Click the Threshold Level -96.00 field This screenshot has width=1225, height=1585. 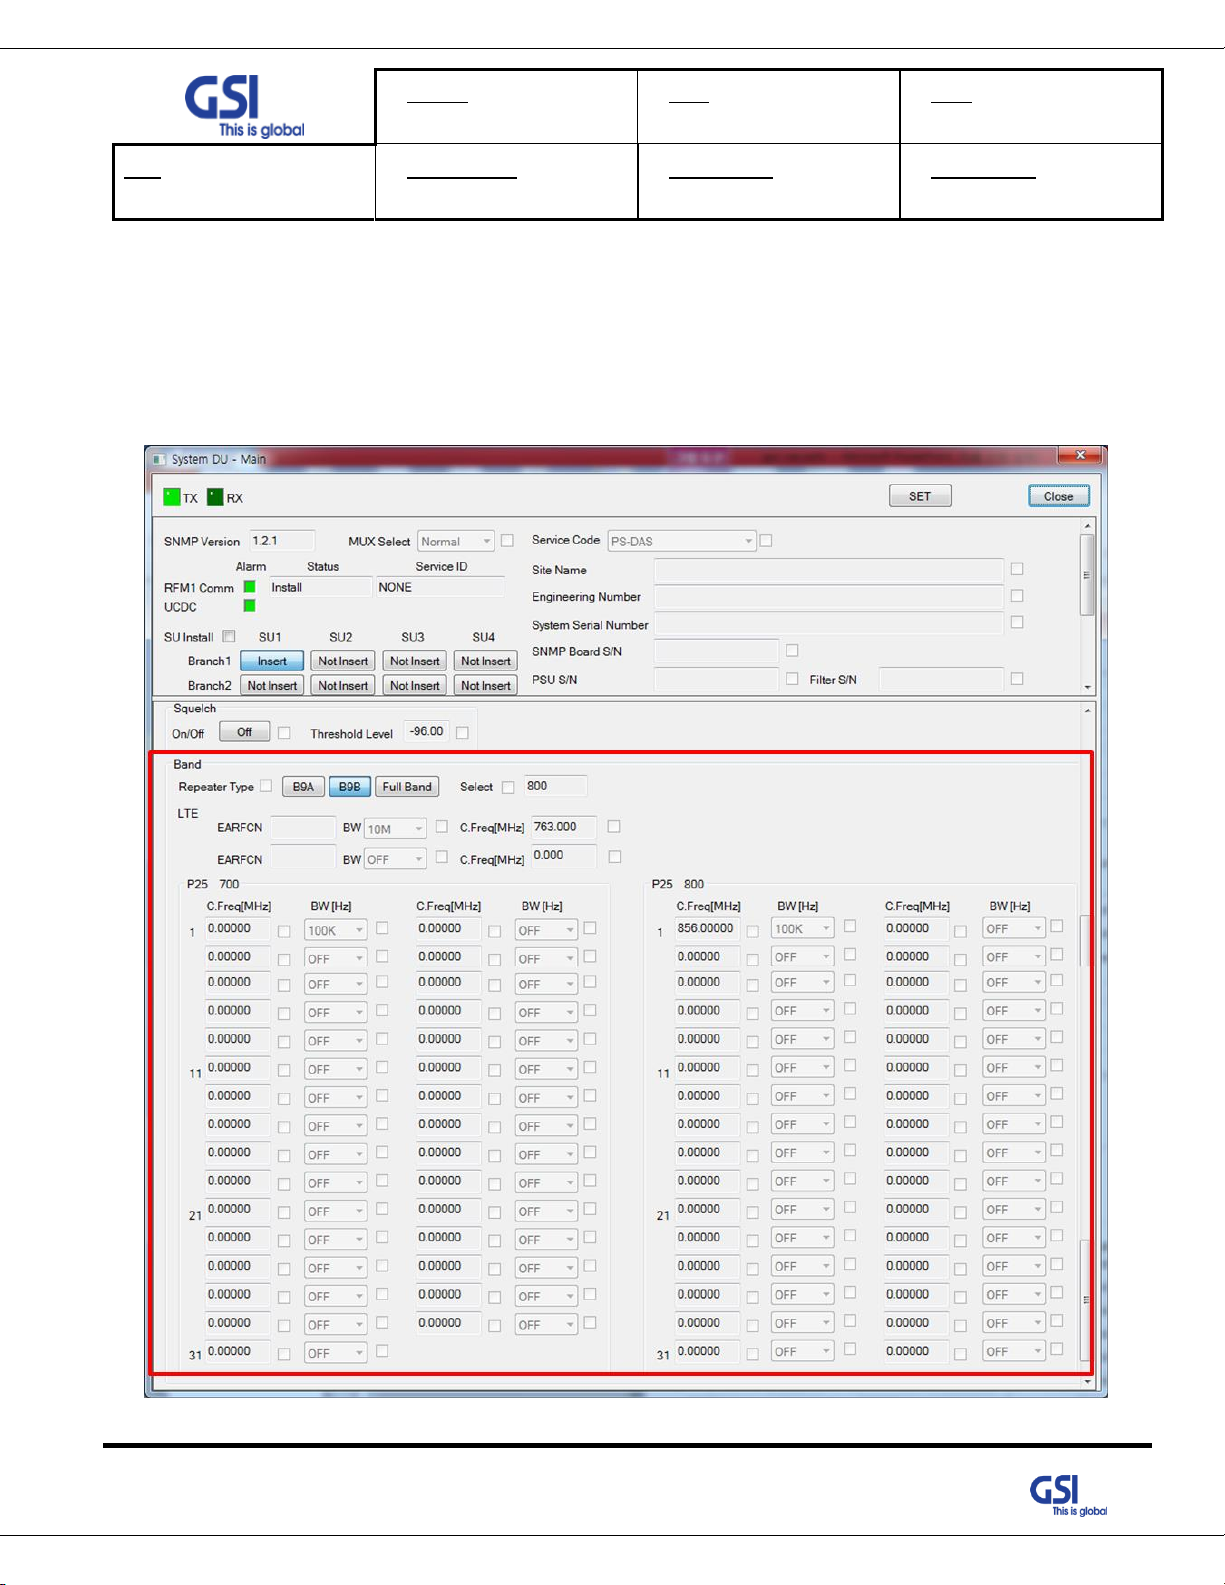click(426, 732)
